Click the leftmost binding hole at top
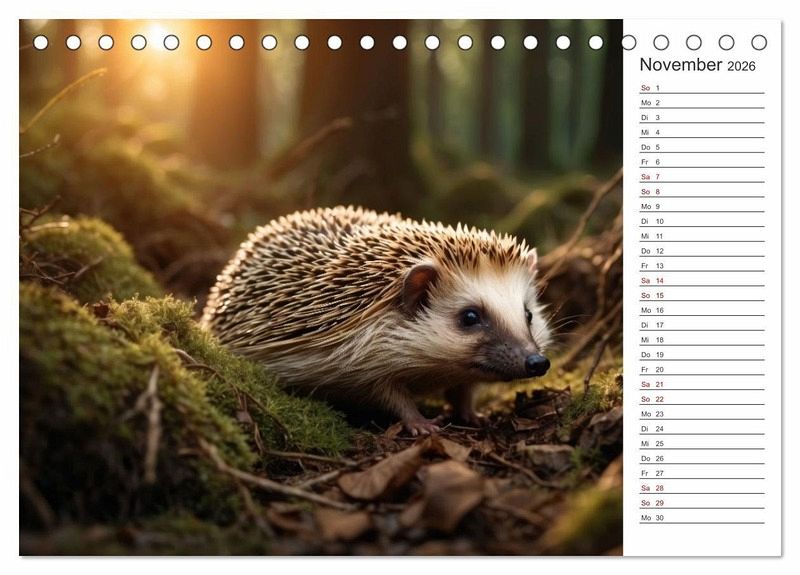Screen dimensions: 800x575 [x=41, y=42]
